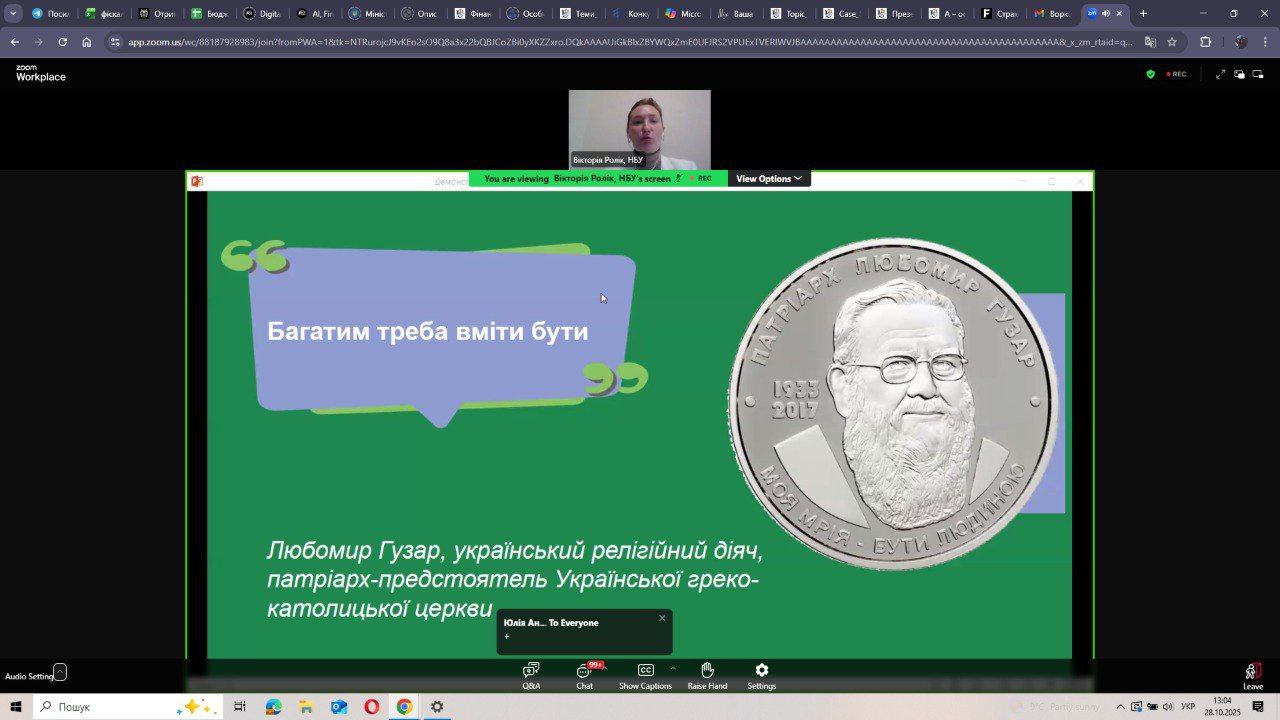Bookmark this page with the star icon
The image size is (1280, 720).
(1172, 42)
